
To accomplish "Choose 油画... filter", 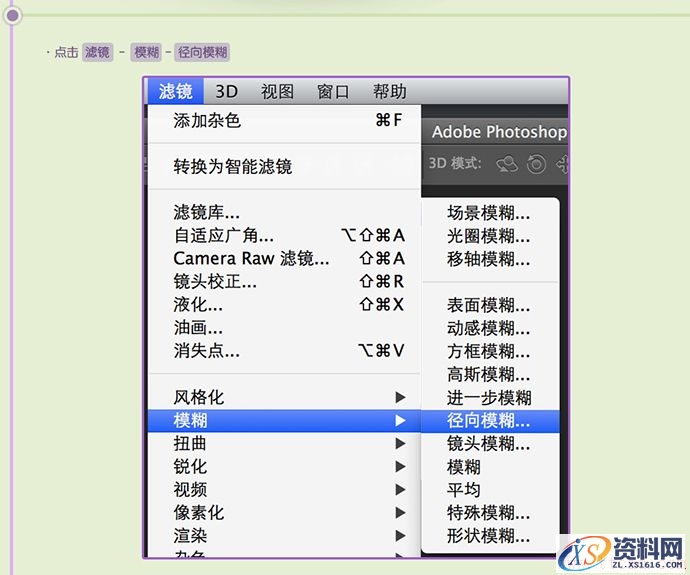I will click(284, 327).
